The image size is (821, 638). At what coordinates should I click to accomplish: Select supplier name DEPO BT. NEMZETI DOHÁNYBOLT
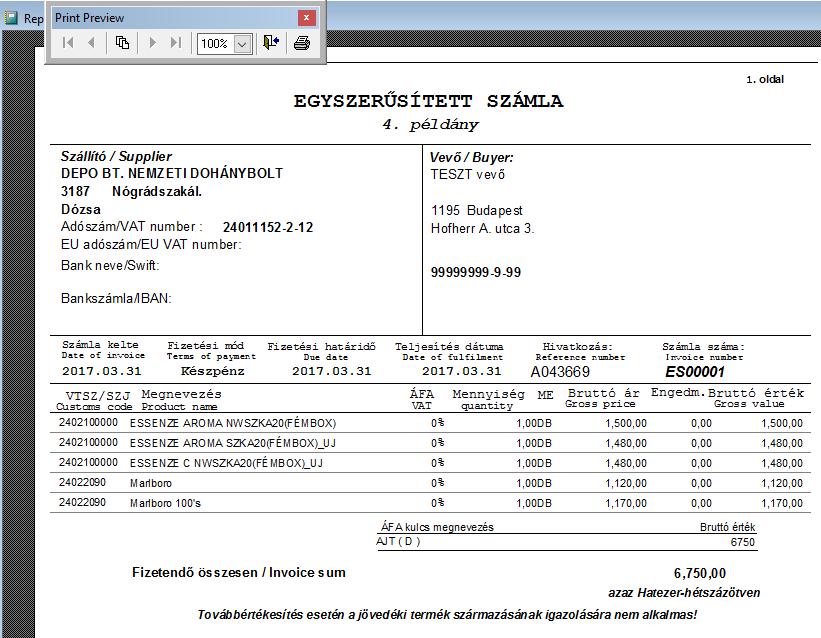172,173
